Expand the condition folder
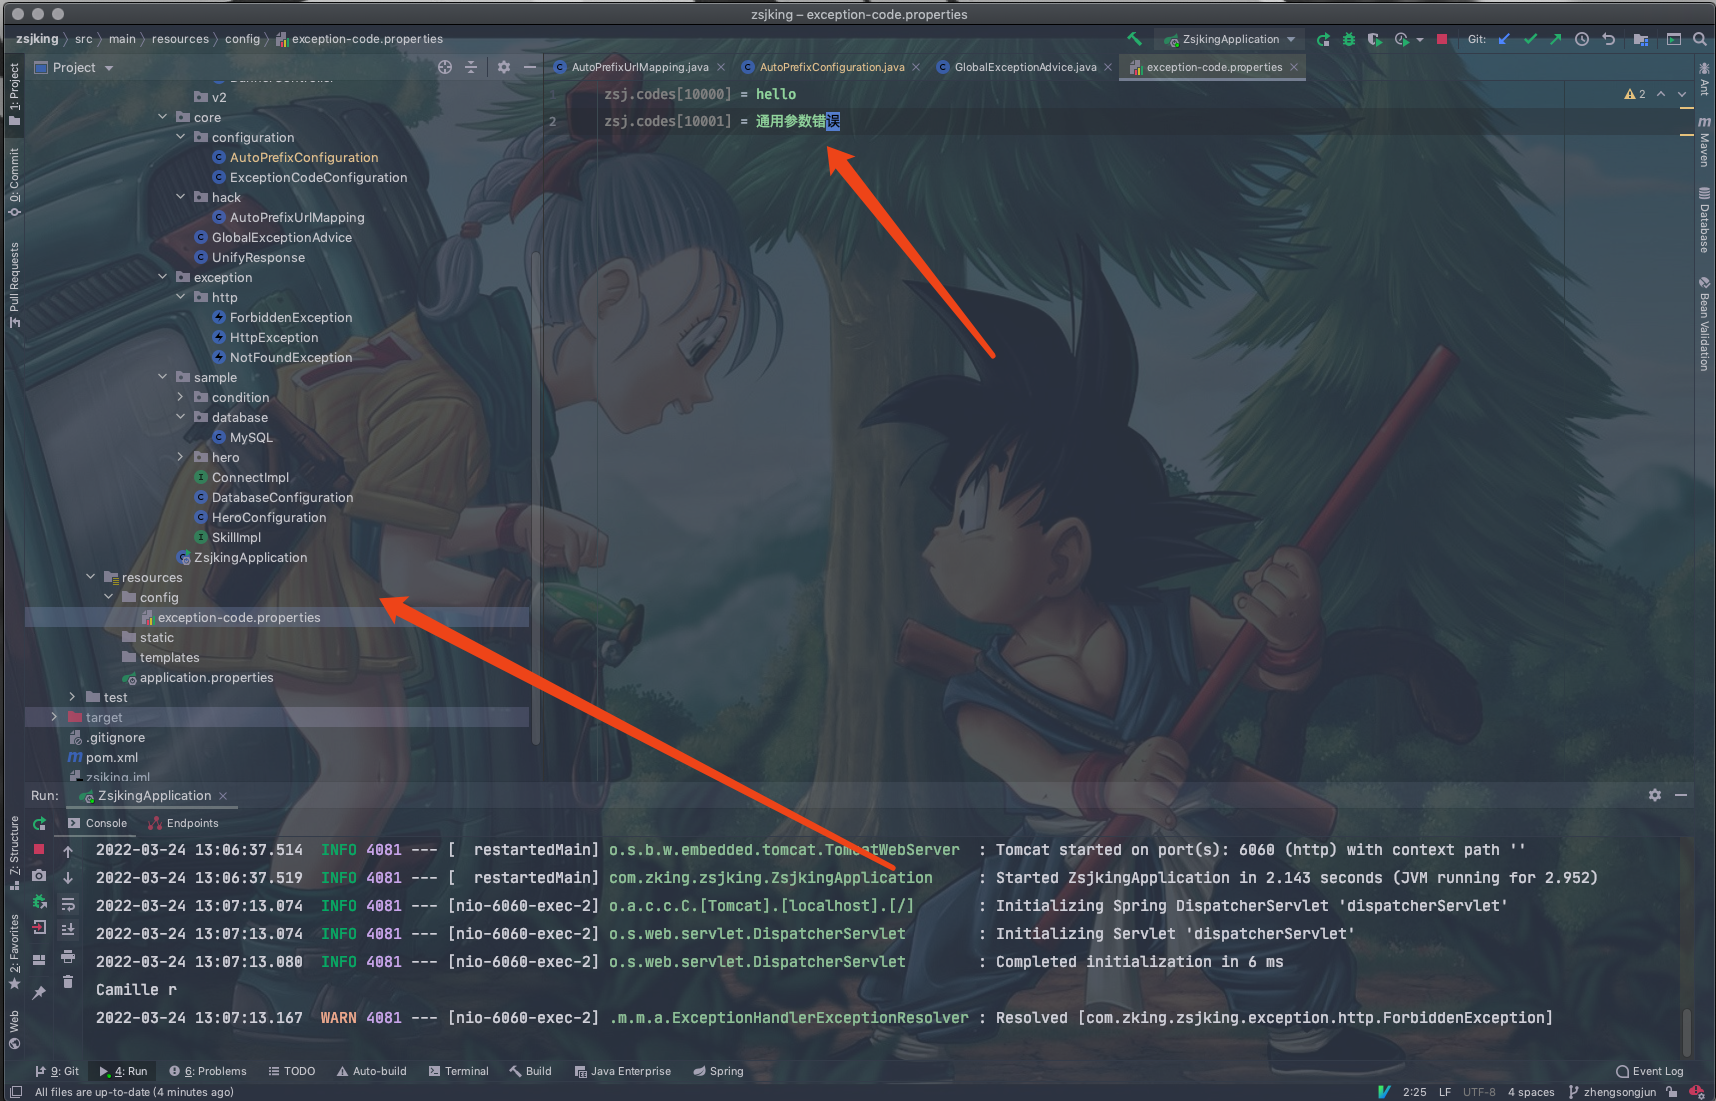The height and width of the screenshot is (1101, 1716). tap(181, 397)
